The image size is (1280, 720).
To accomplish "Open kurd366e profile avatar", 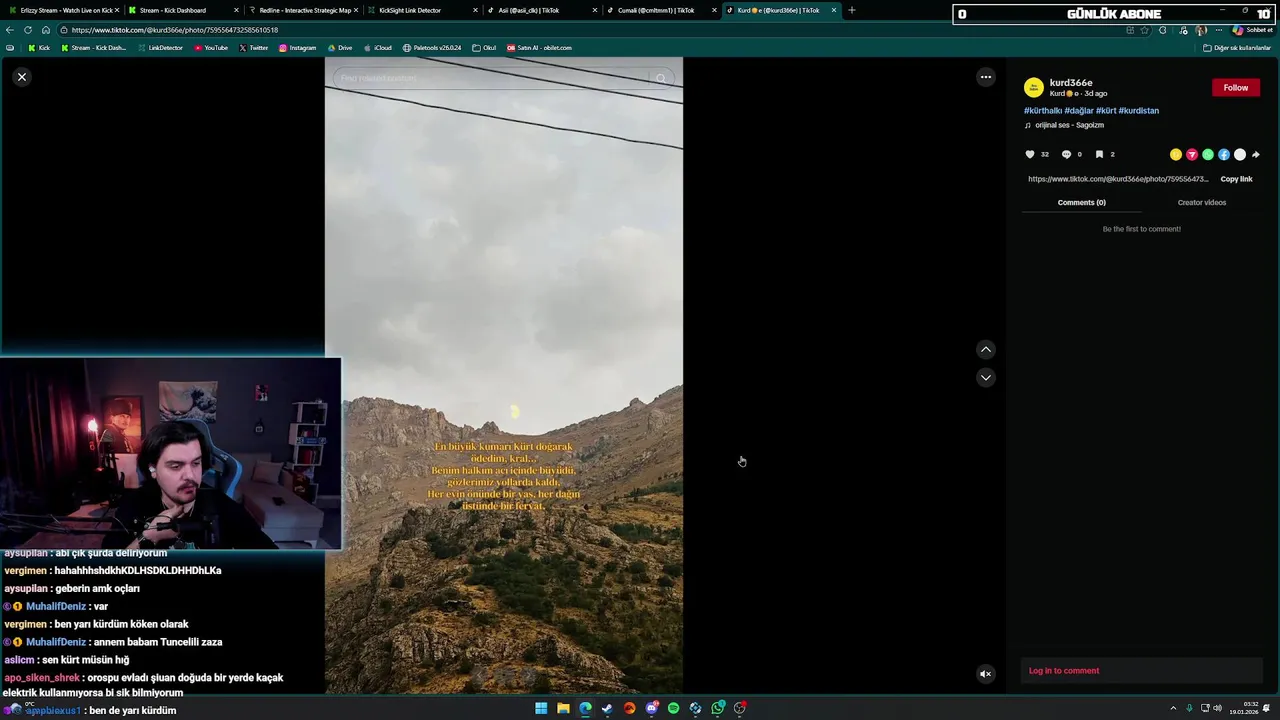I will pos(1034,88).
